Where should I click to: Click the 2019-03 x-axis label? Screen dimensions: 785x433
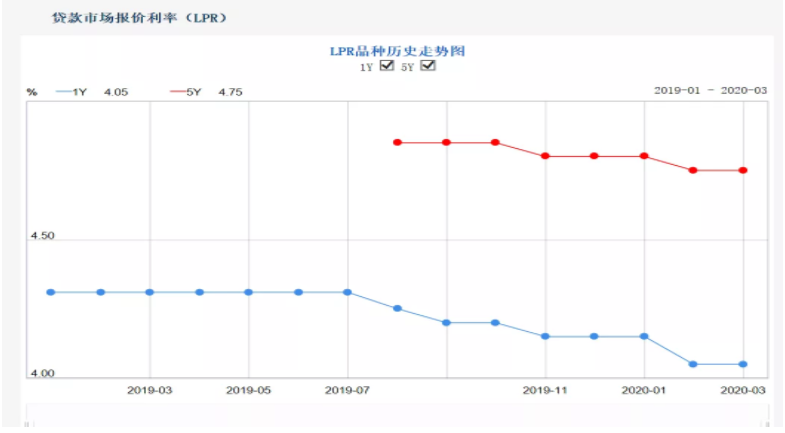pos(150,390)
